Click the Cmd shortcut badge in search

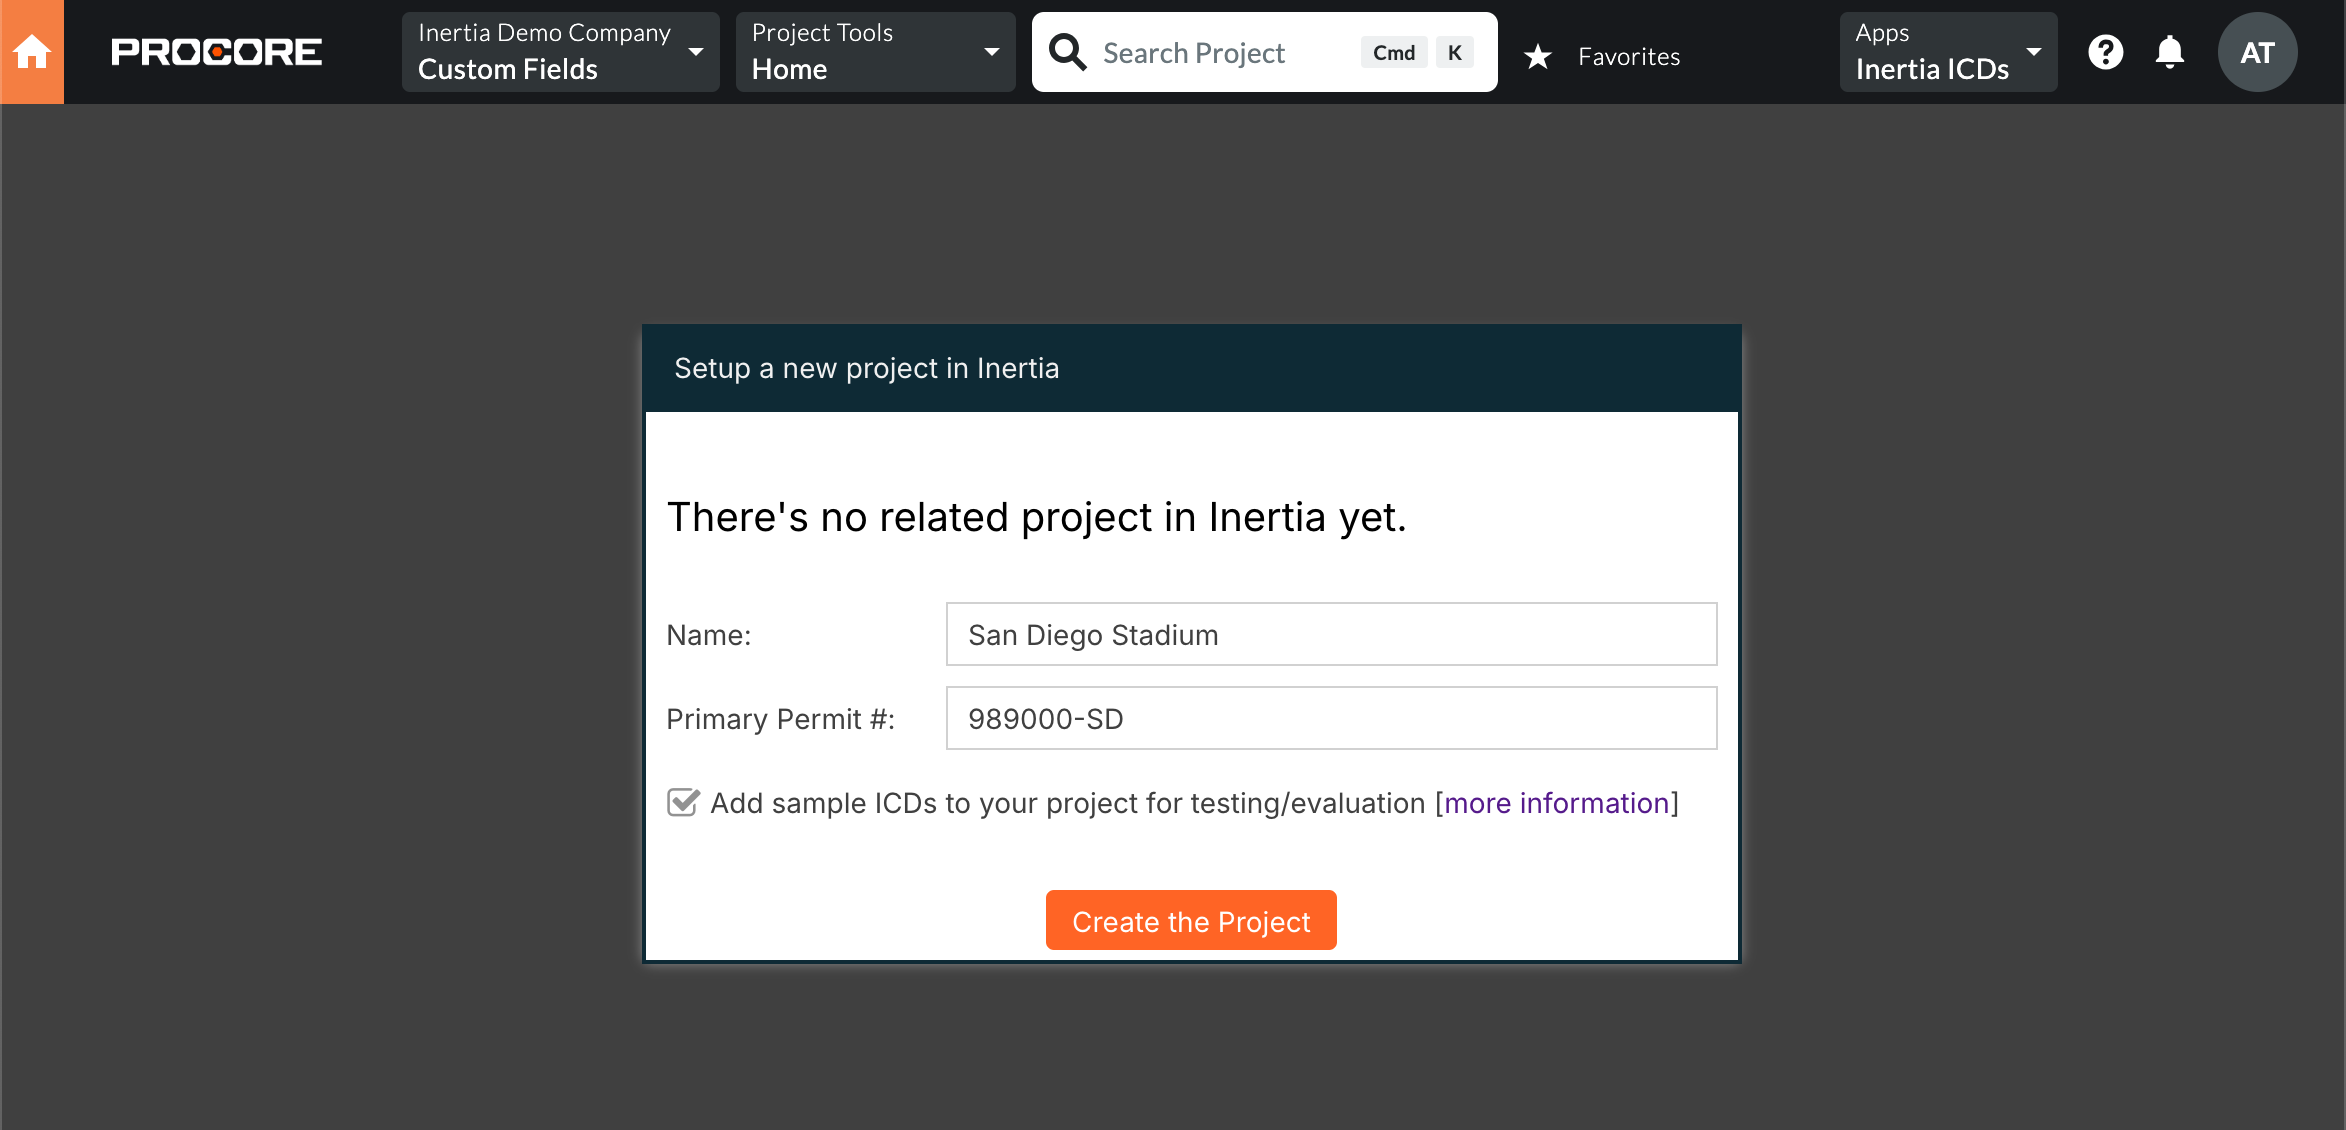click(1394, 53)
